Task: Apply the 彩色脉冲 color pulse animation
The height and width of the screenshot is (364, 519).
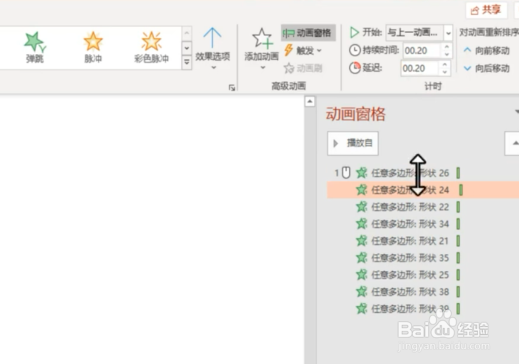Action: coord(151,47)
